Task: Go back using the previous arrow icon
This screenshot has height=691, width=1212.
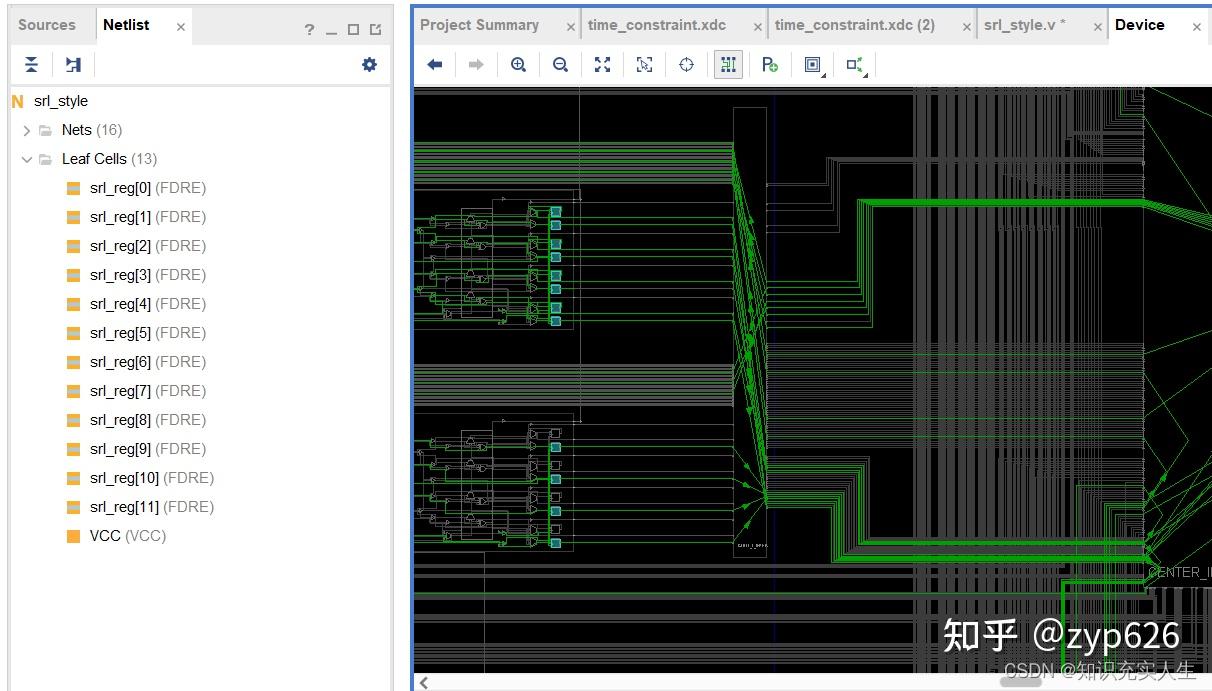Action: pyautogui.click(x=434, y=65)
